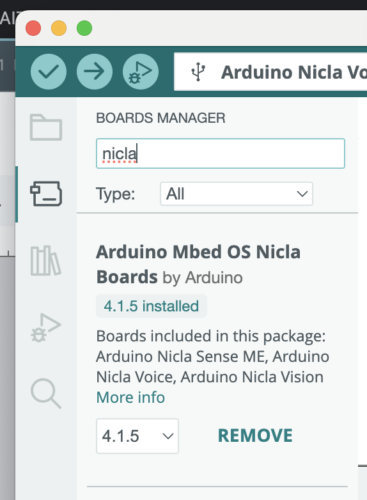
Task: Click the BOARDS MANAGER heading
Action: (x=161, y=118)
